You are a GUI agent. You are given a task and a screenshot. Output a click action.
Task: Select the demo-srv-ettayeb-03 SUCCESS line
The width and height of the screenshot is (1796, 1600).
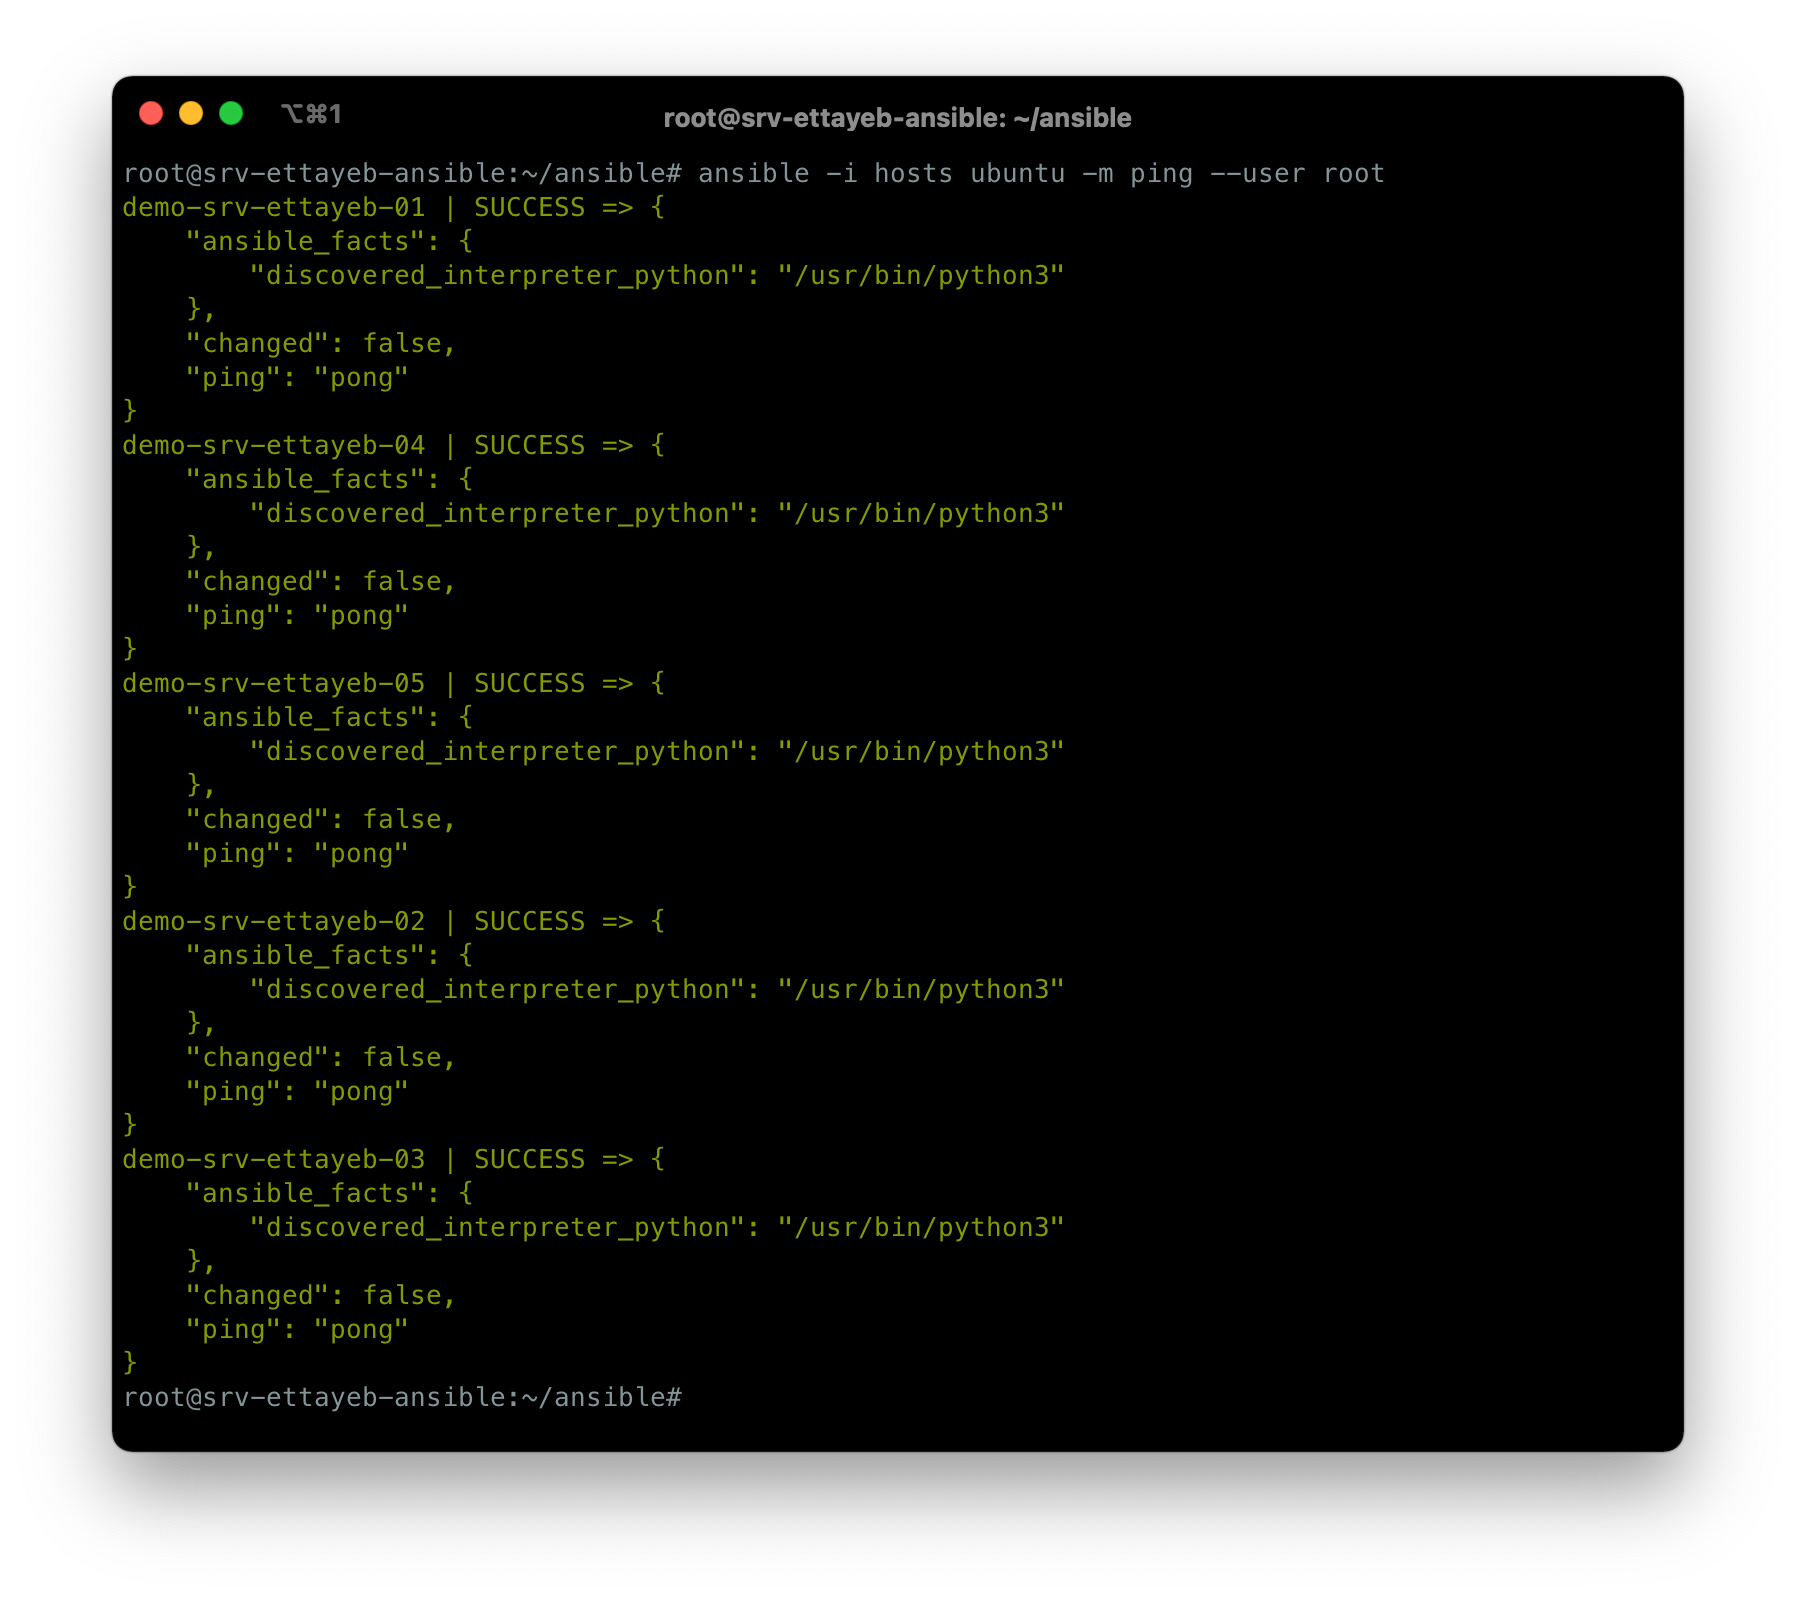coord(394,1160)
